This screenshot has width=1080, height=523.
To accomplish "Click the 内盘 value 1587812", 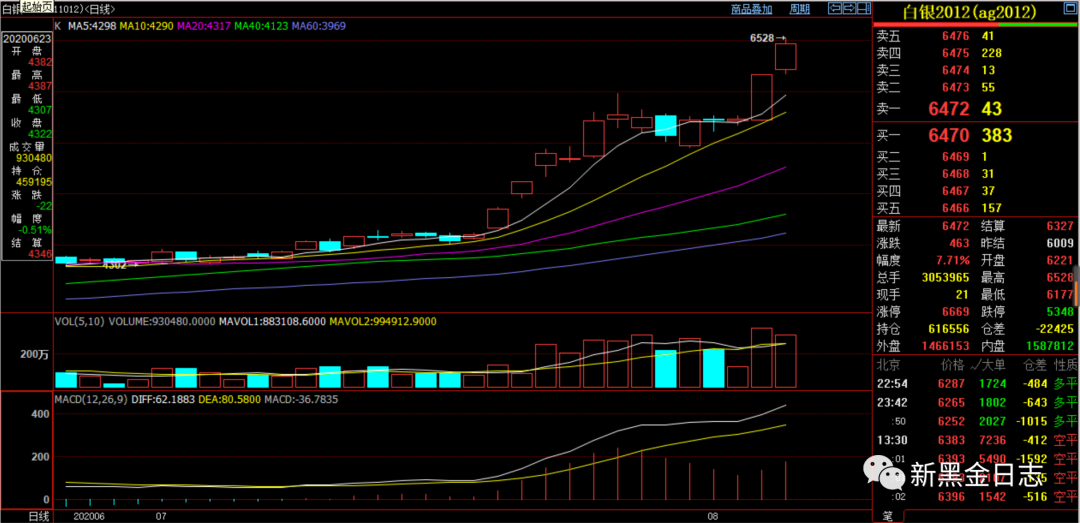I will tap(1050, 347).
